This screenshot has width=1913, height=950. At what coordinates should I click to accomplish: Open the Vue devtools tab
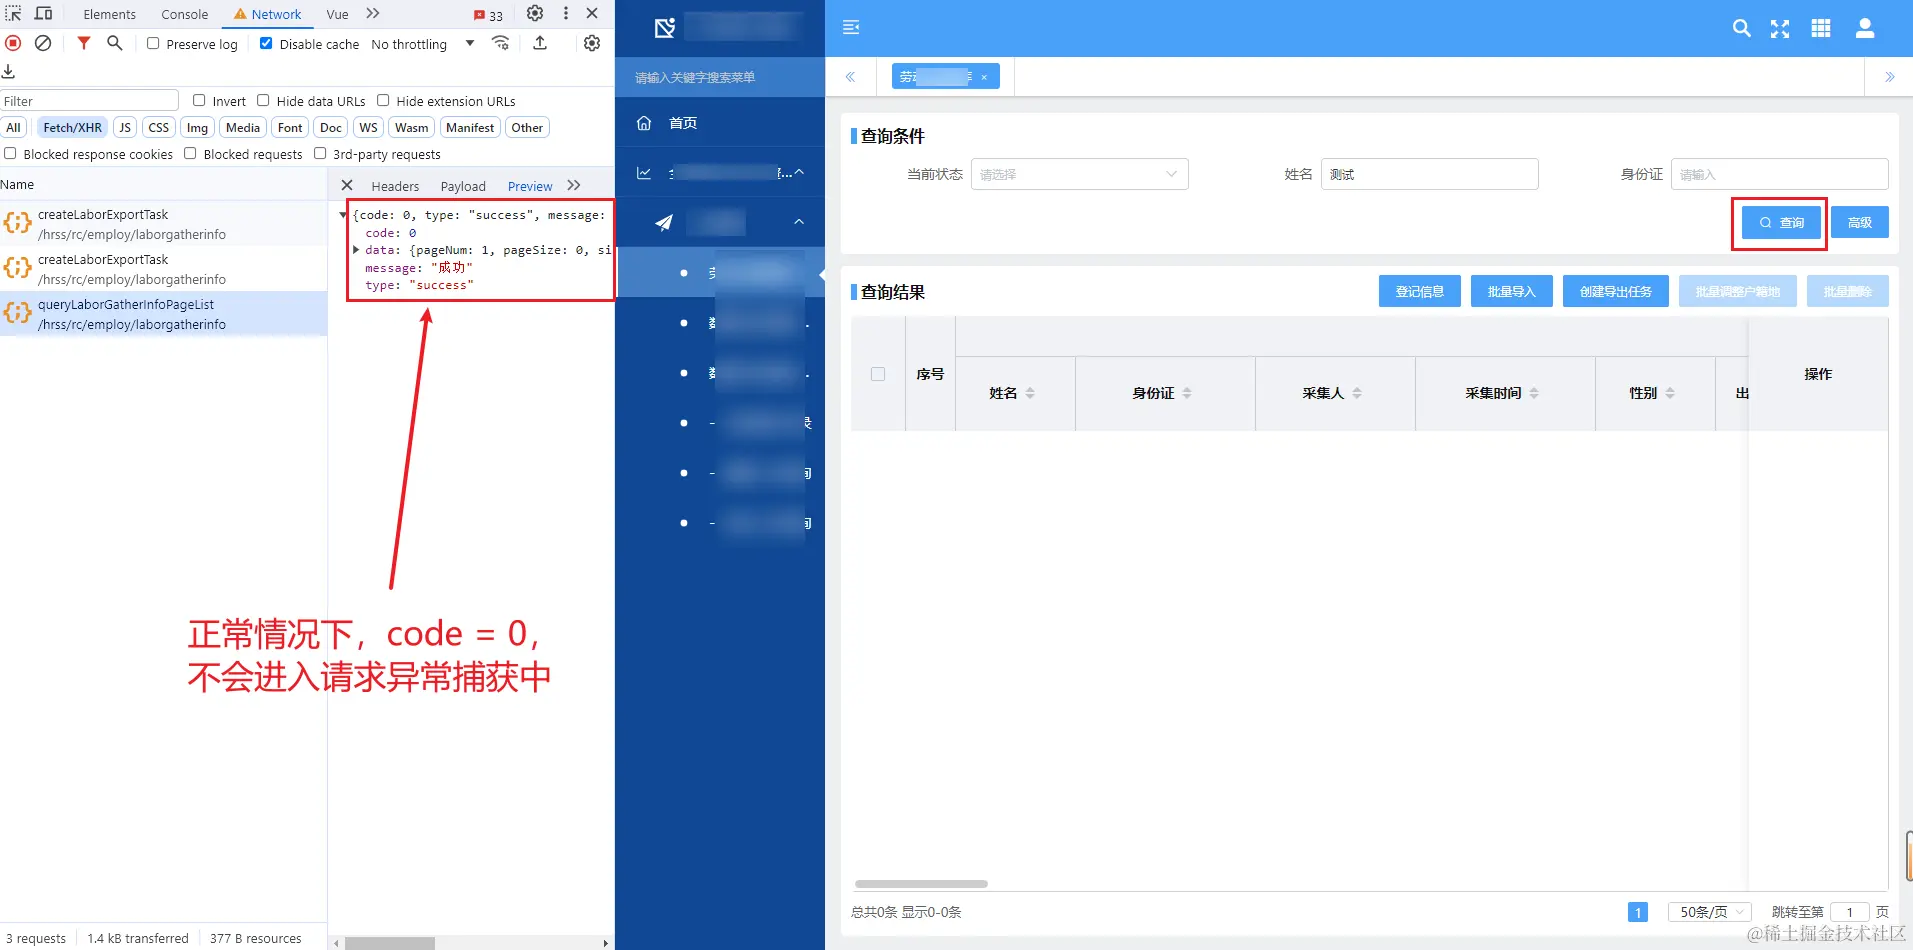(337, 14)
